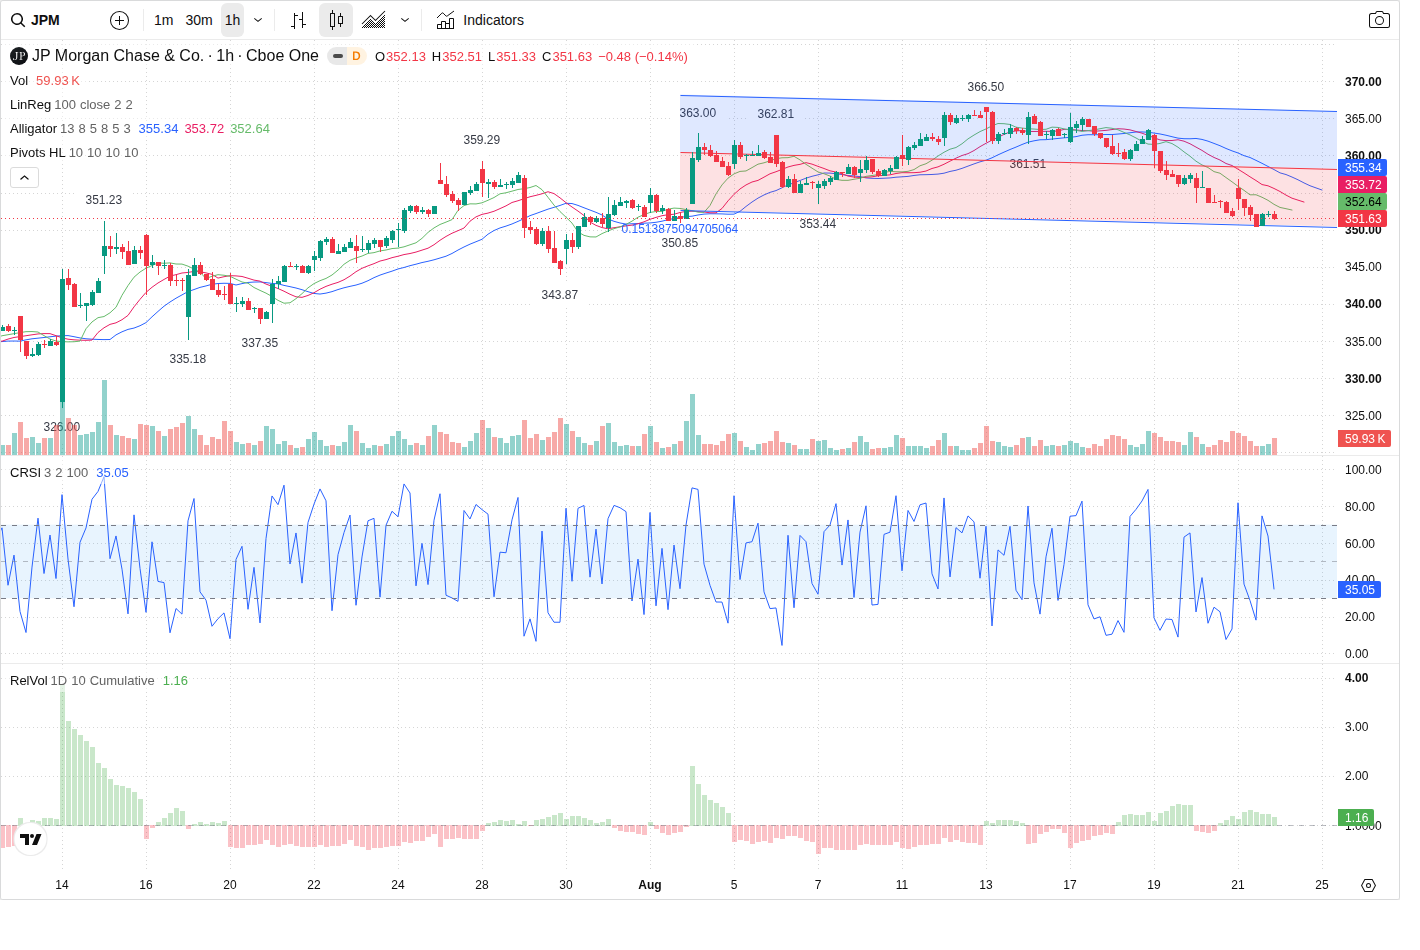The height and width of the screenshot is (950, 1420).
Task: Click the 335.18 pivot low label
Action: click(x=187, y=359)
